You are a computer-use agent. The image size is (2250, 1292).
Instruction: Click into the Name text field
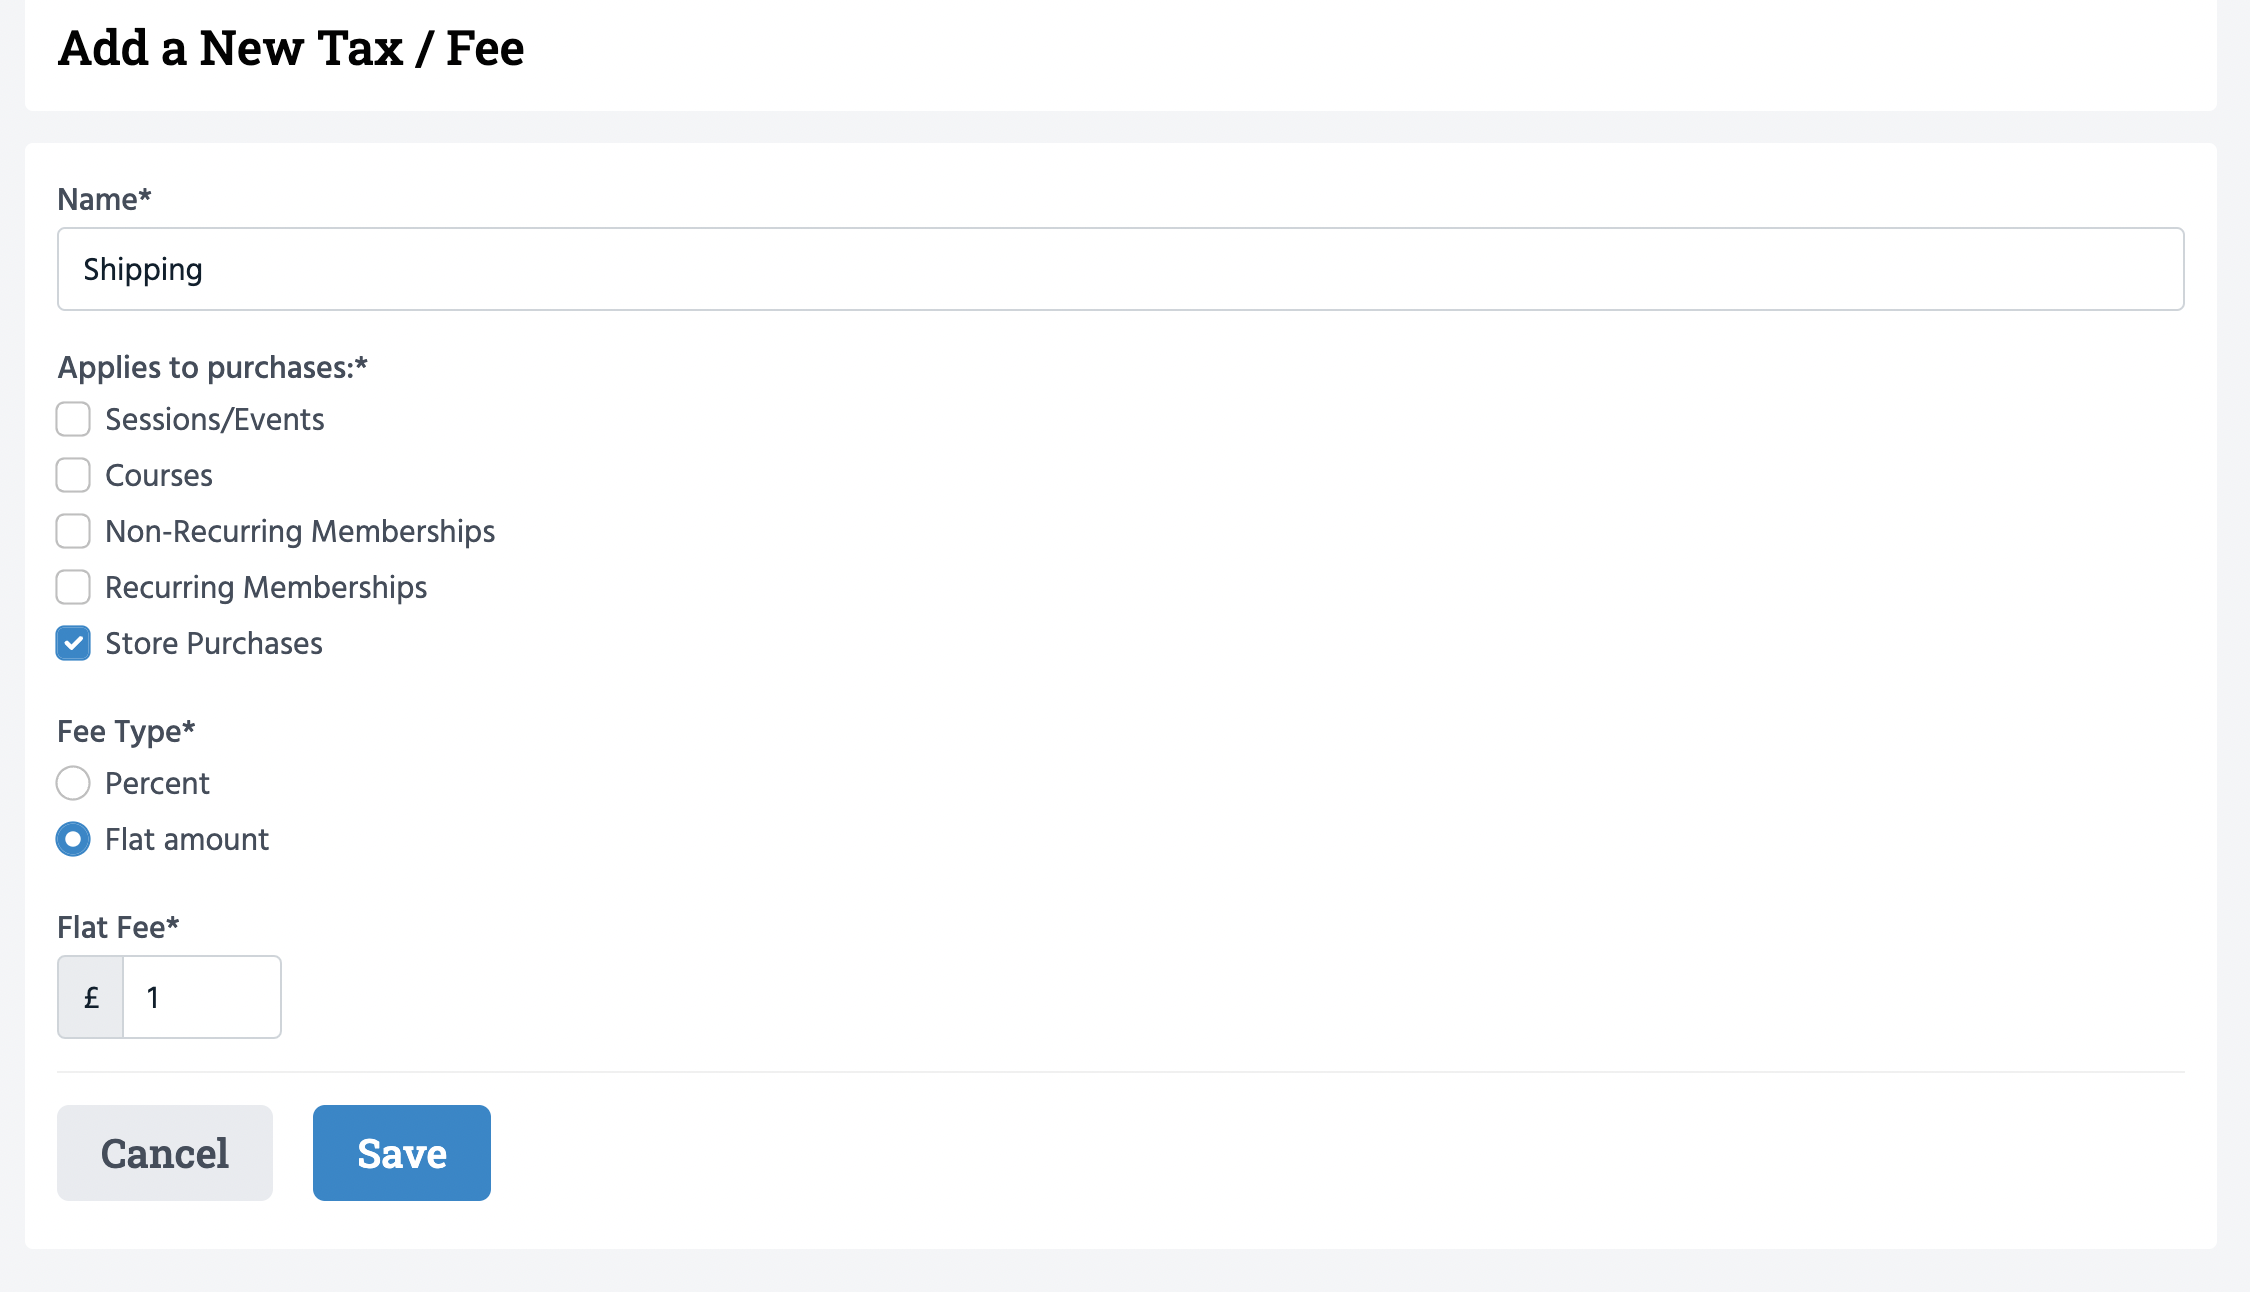pos(1120,270)
